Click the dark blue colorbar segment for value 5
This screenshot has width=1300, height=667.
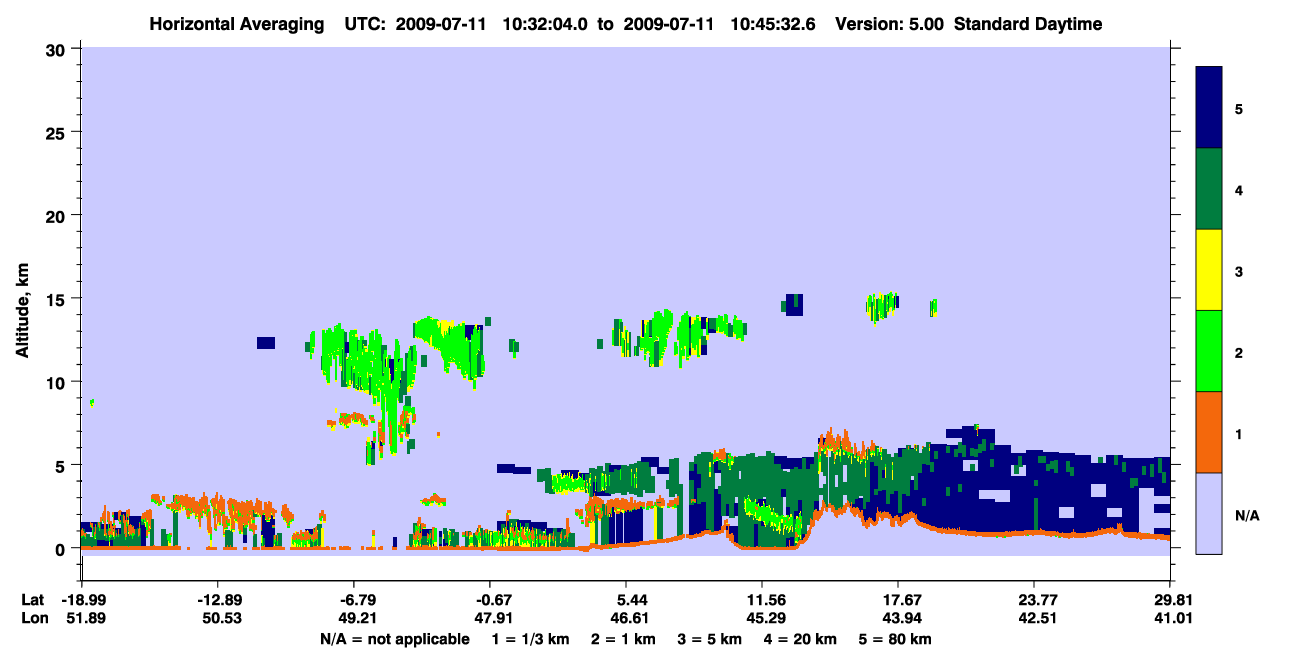[x=1209, y=108]
